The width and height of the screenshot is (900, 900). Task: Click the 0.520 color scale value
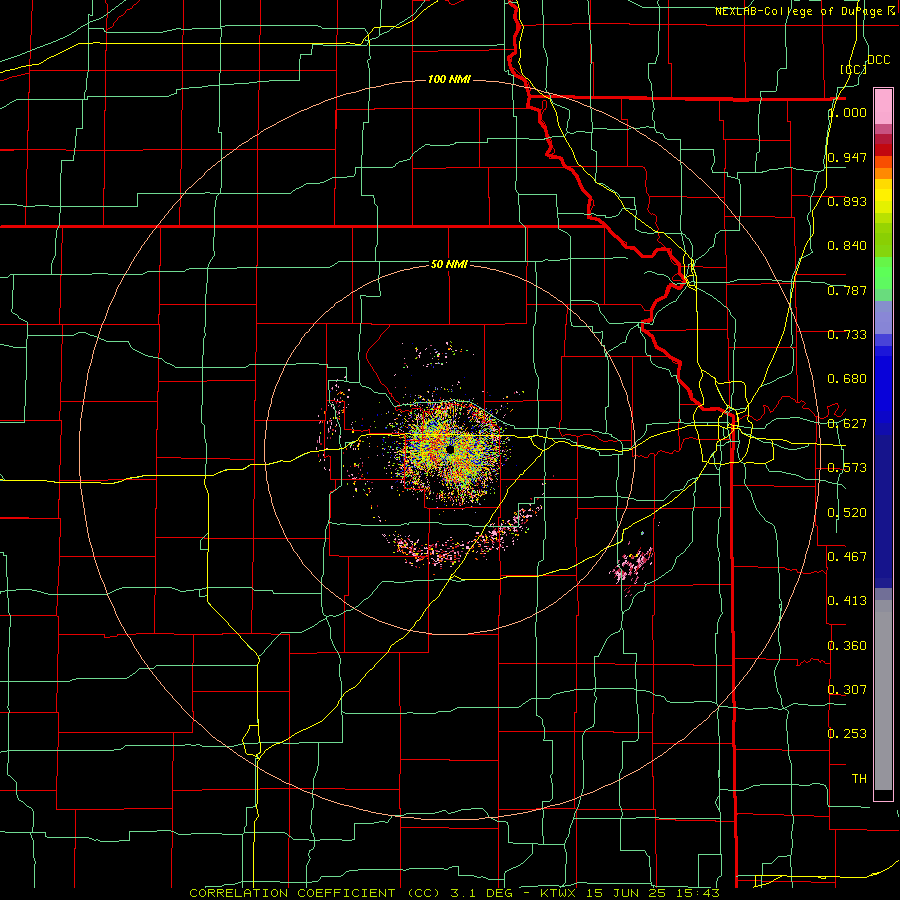point(847,513)
